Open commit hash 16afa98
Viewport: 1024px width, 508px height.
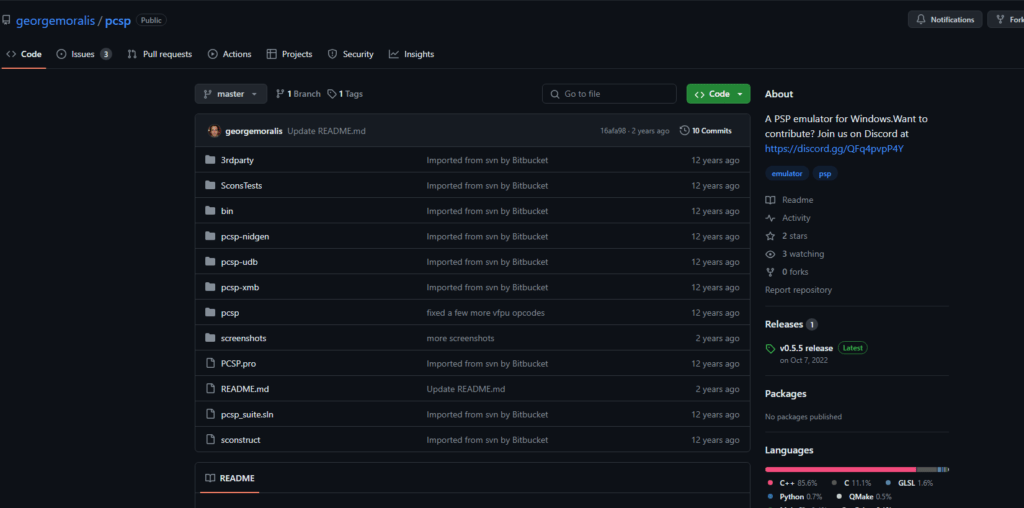pyautogui.click(x=614, y=131)
